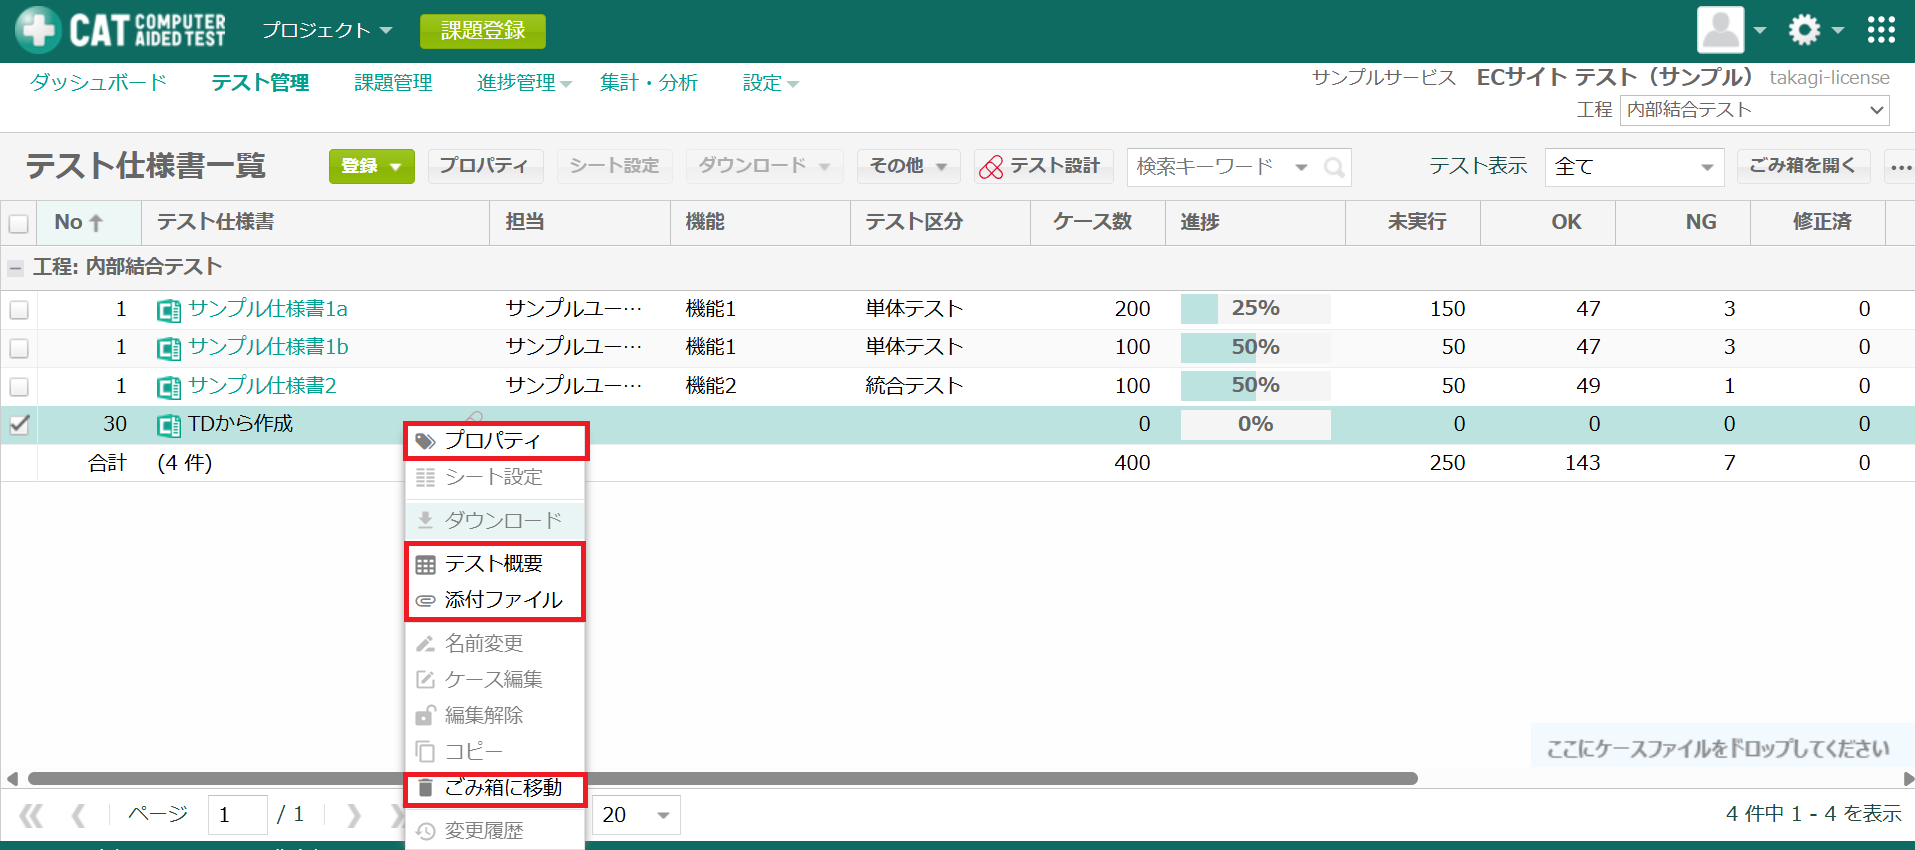Click the apps grid icon in header
Viewport: 1915px width, 850px height.
tap(1880, 30)
